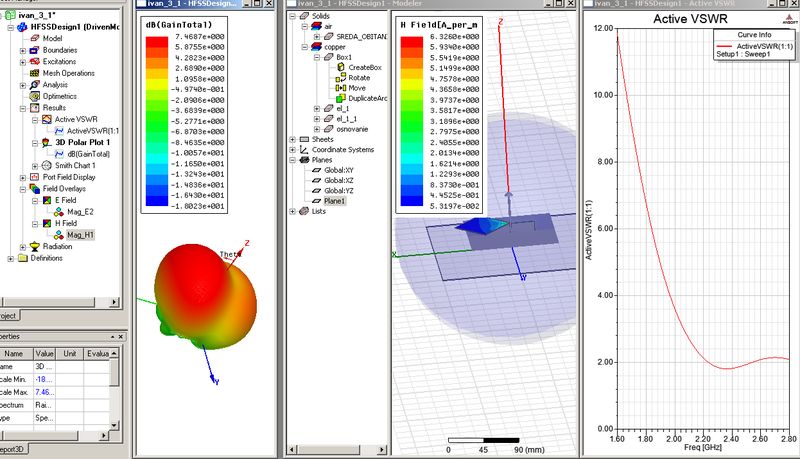
Task: Click the DuplicateArc operation icon
Action: [x=341, y=97]
